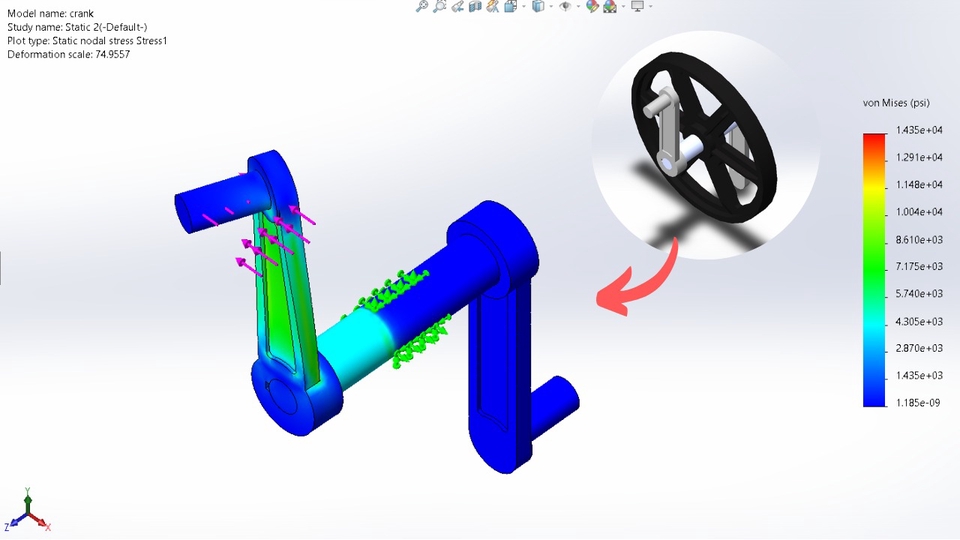
Task: Click the maximum legend value 1.435e+04
Action: click(x=919, y=130)
